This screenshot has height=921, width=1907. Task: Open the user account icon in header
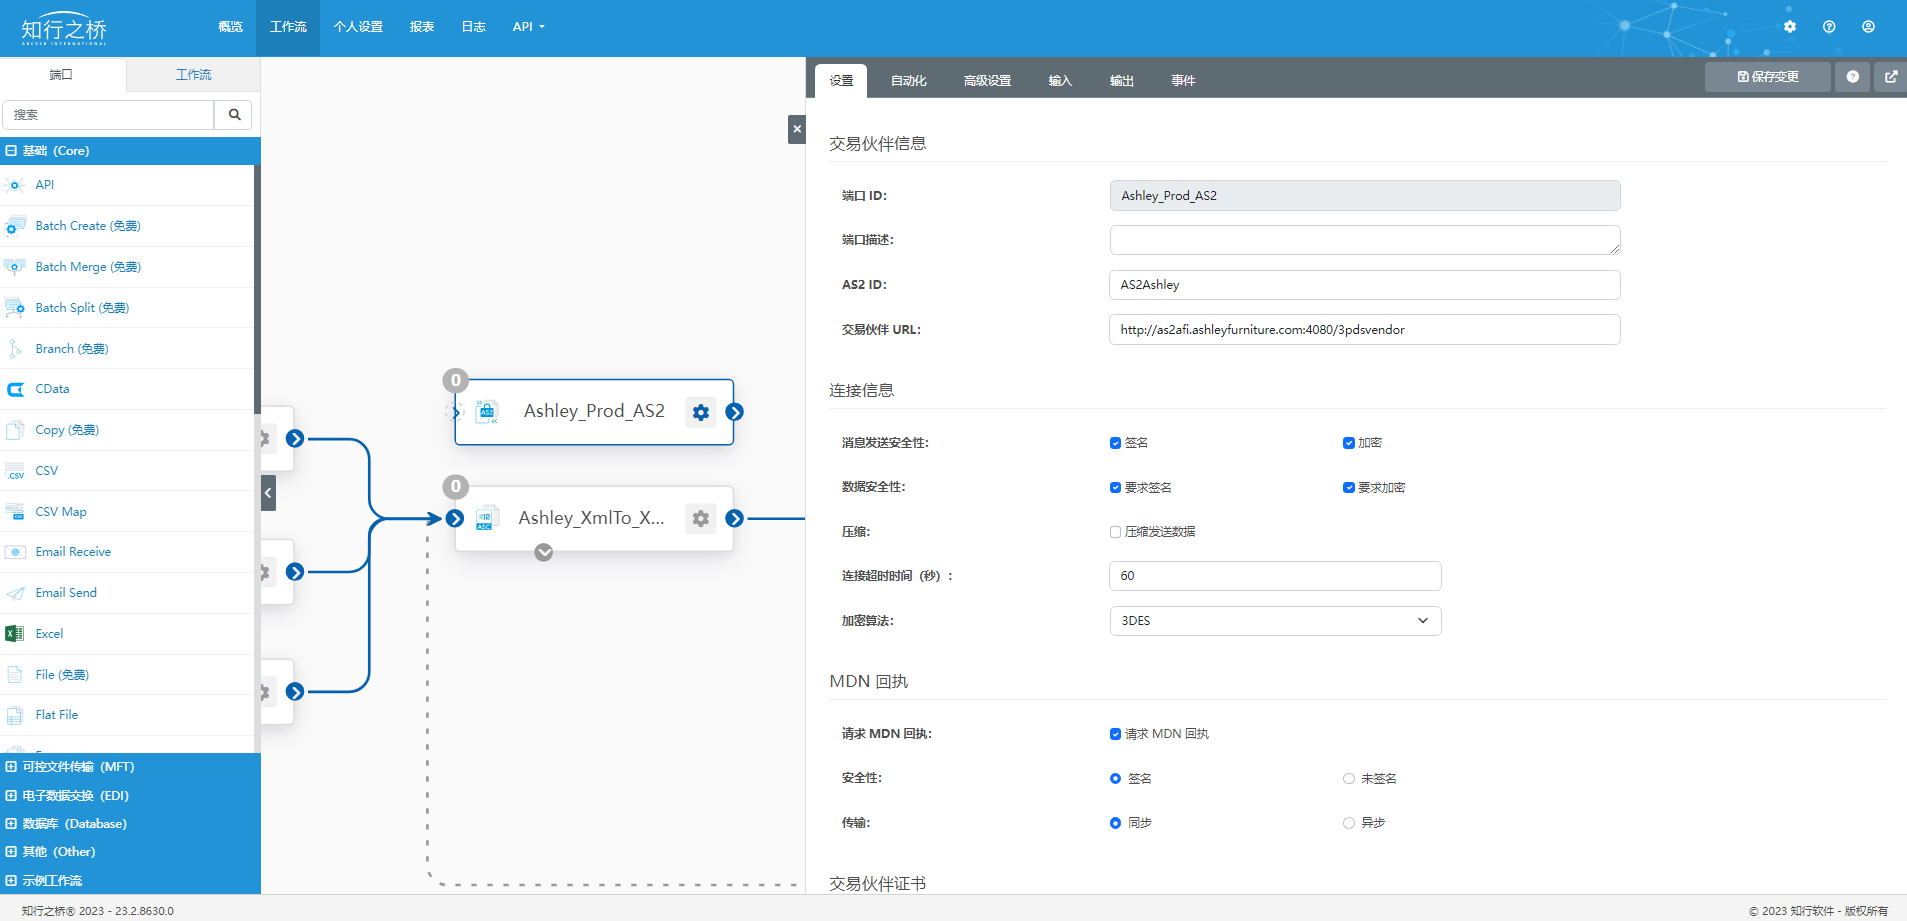1868,27
